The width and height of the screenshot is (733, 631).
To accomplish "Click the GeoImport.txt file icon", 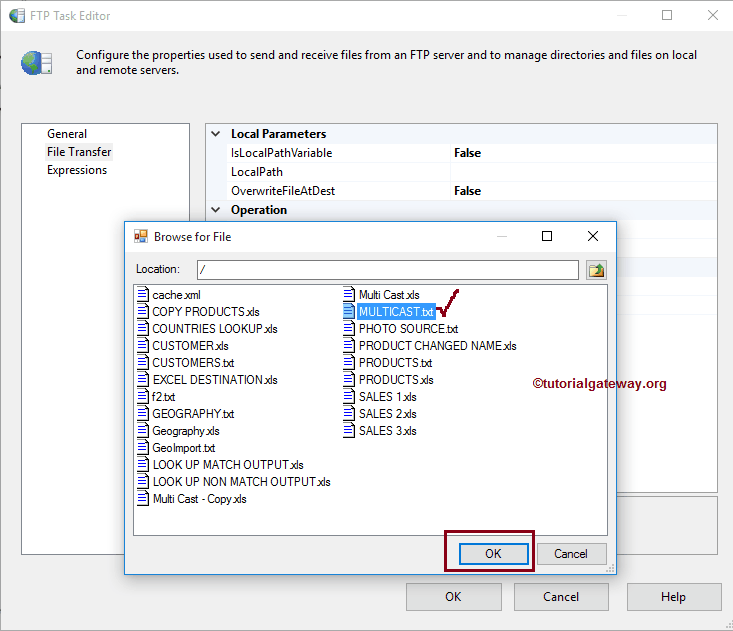I will pyautogui.click(x=143, y=447).
